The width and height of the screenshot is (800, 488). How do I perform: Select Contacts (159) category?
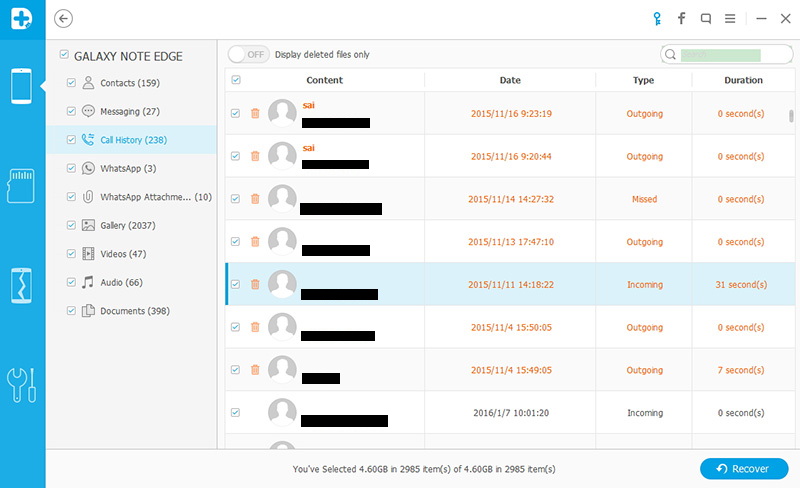[x=130, y=83]
